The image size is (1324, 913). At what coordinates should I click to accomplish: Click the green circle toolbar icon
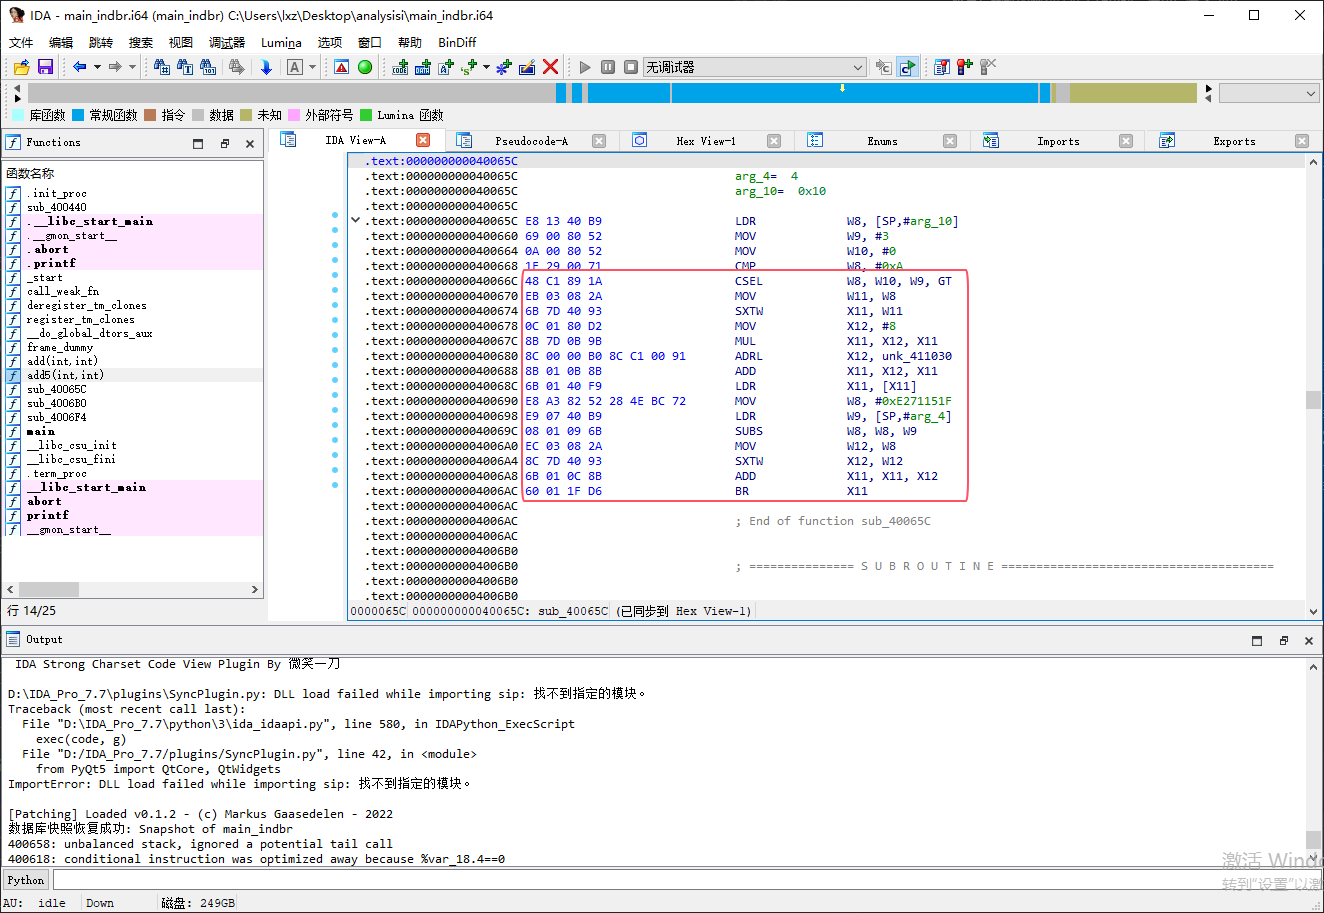tap(365, 67)
